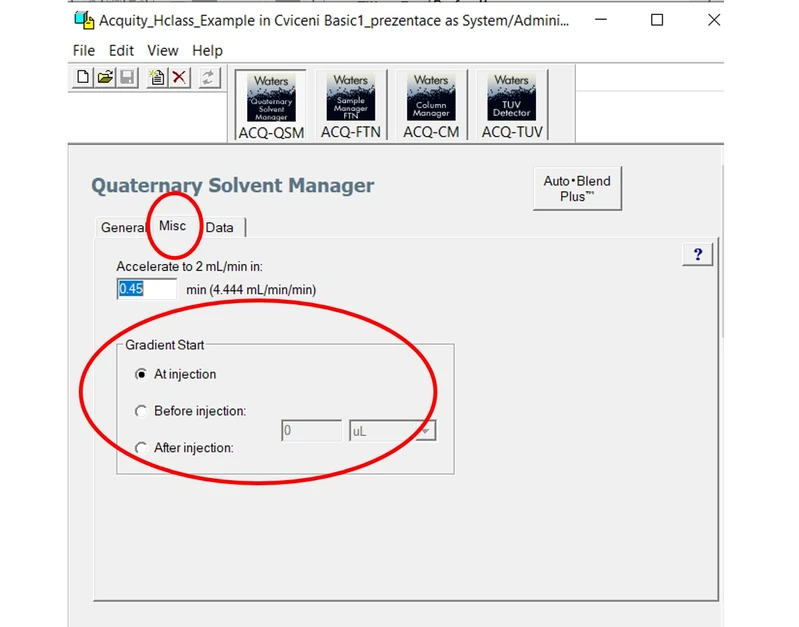Click the Quaternary Solvent Manager heading

coord(232,186)
